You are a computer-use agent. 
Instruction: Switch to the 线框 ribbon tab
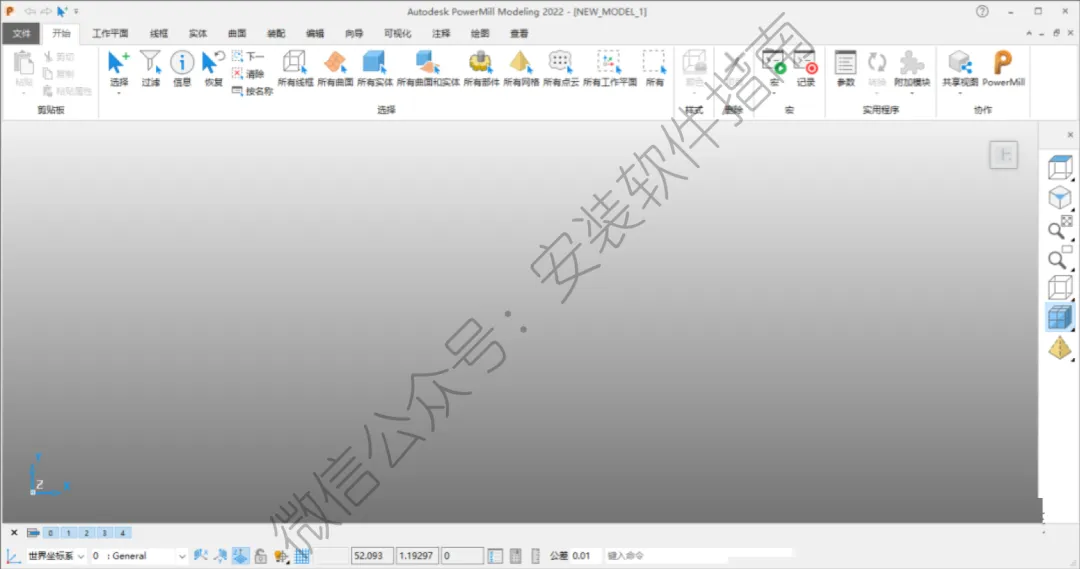click(159, 33)
